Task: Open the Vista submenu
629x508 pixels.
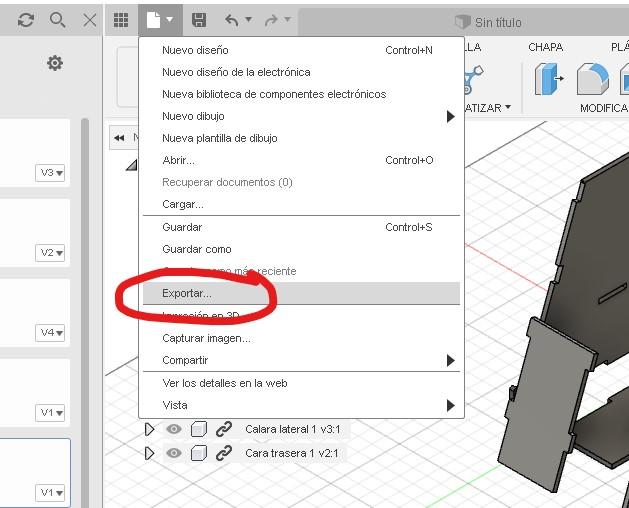Action: [301, 405]
